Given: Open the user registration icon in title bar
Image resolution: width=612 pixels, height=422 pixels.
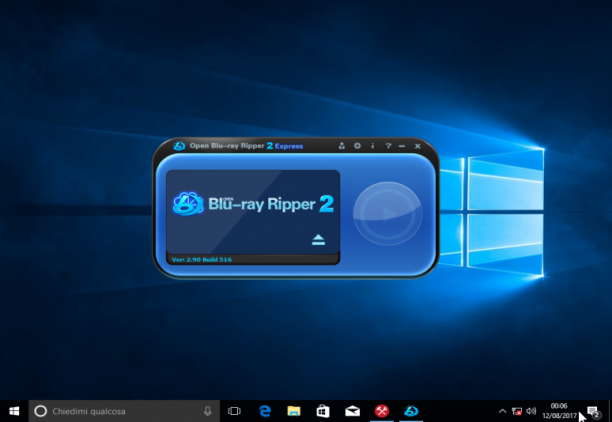Looking at the screenshot, I should tap(342, 146).
